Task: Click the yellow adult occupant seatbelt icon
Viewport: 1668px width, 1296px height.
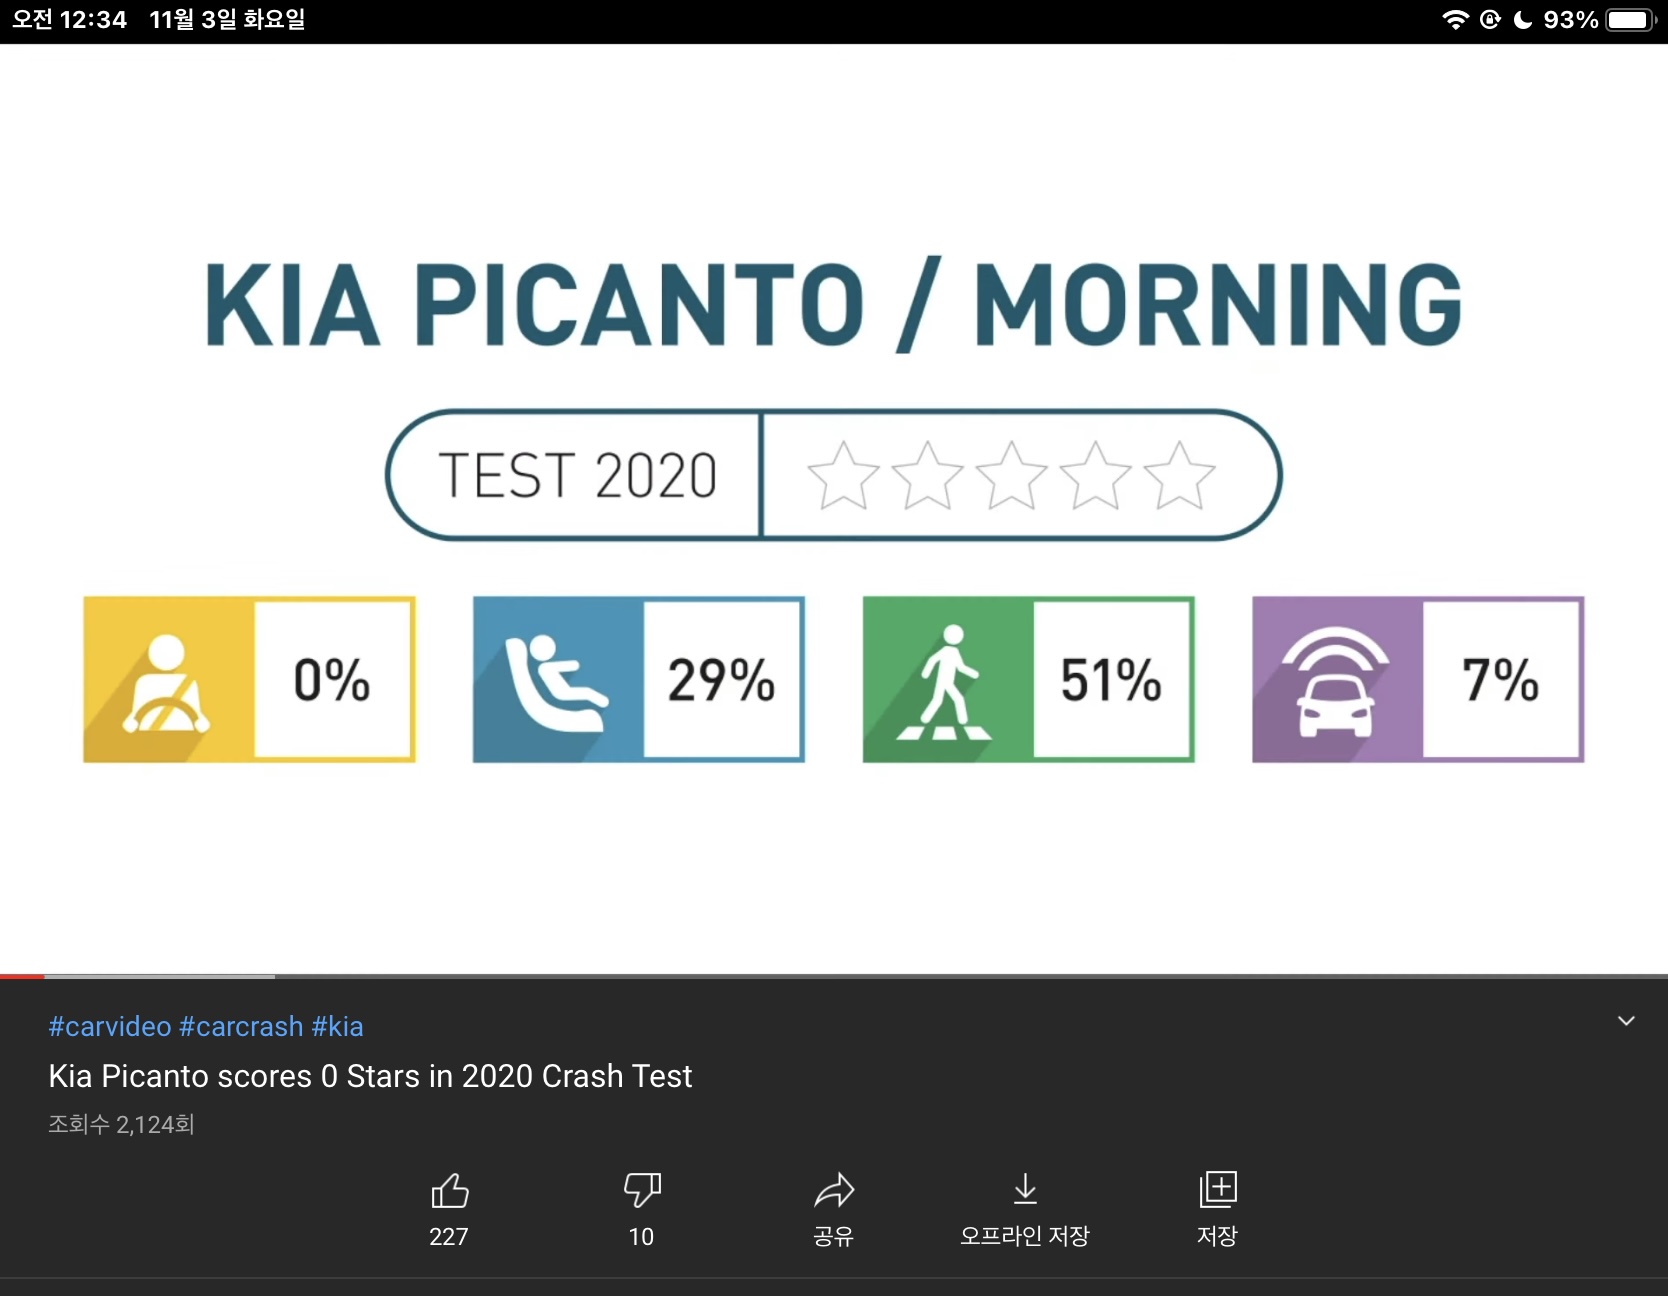Action: pyautogui.click(x=168, y=680)
